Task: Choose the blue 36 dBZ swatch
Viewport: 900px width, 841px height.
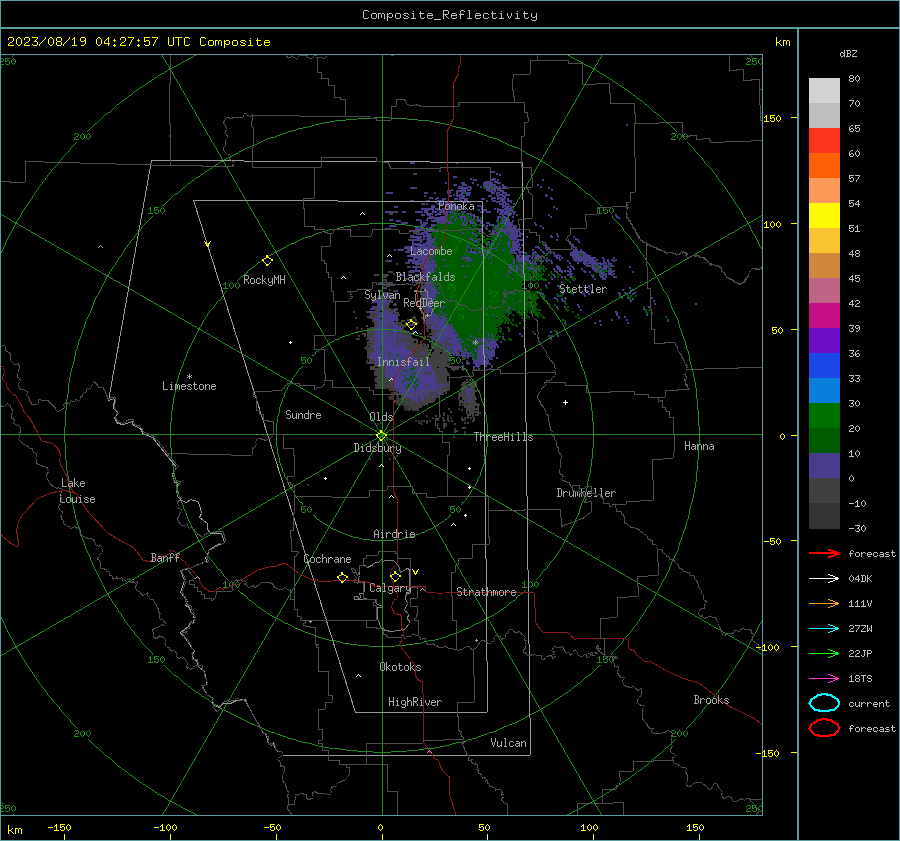Action: pos(824,365)
